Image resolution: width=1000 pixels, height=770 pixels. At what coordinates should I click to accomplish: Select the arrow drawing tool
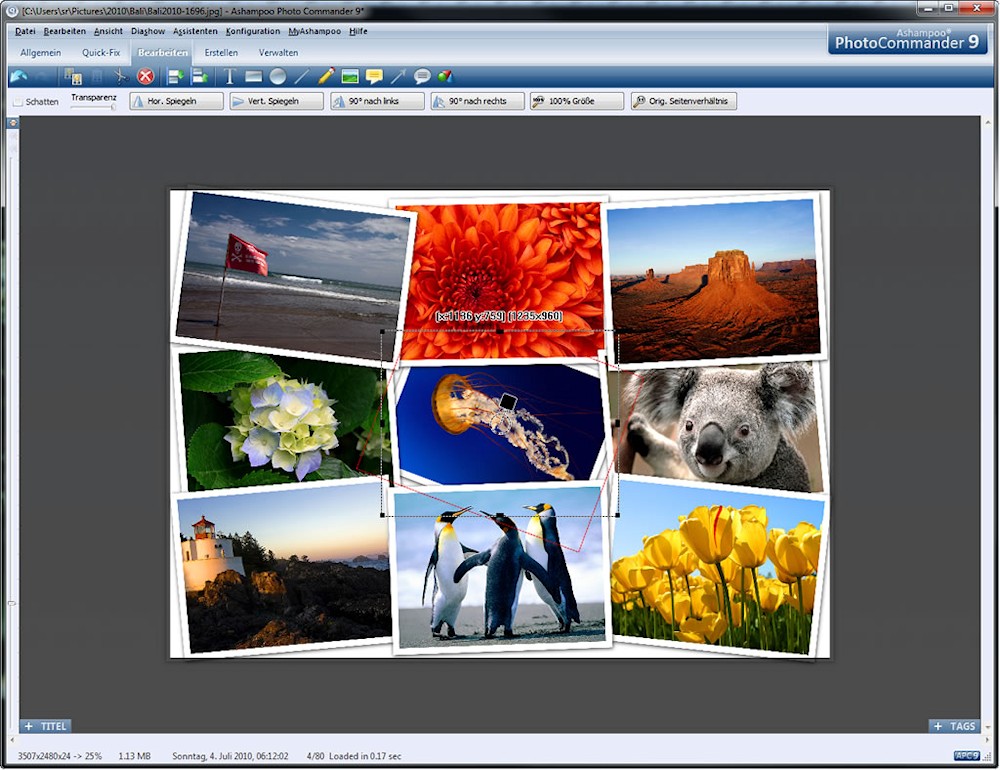(398, 76)
